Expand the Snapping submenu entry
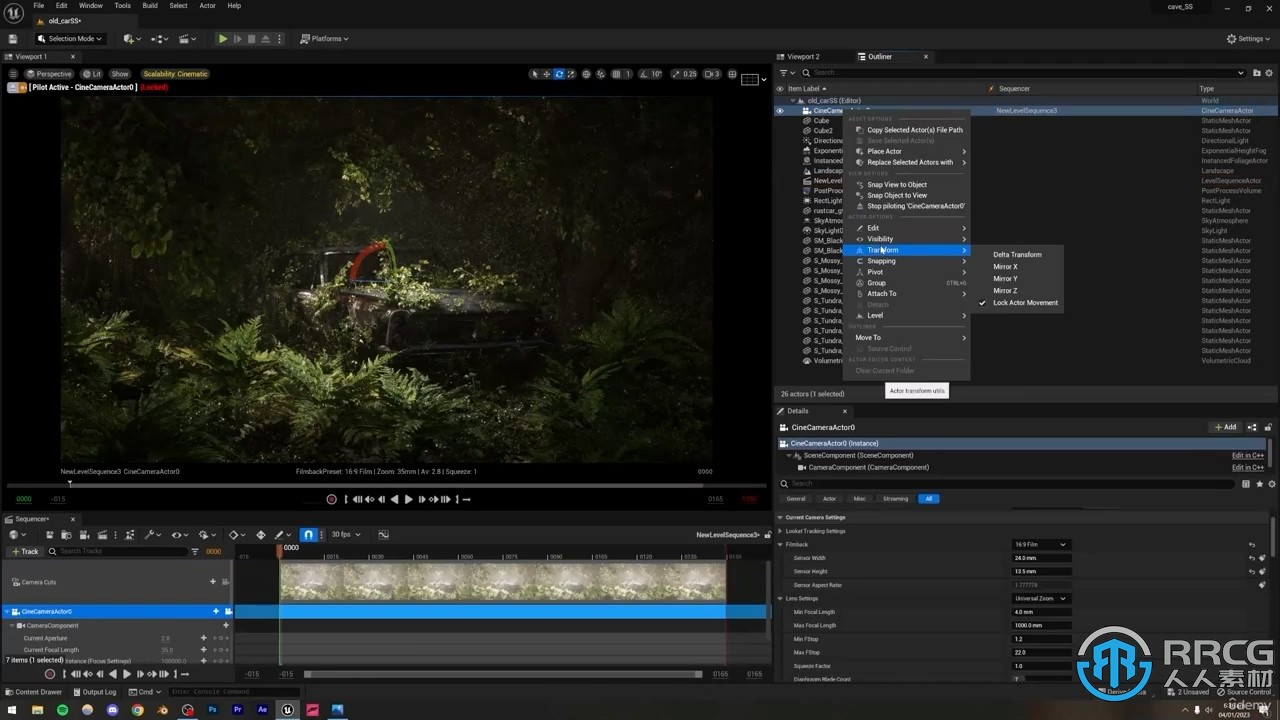1280x720 pixels. click(908, 261)
